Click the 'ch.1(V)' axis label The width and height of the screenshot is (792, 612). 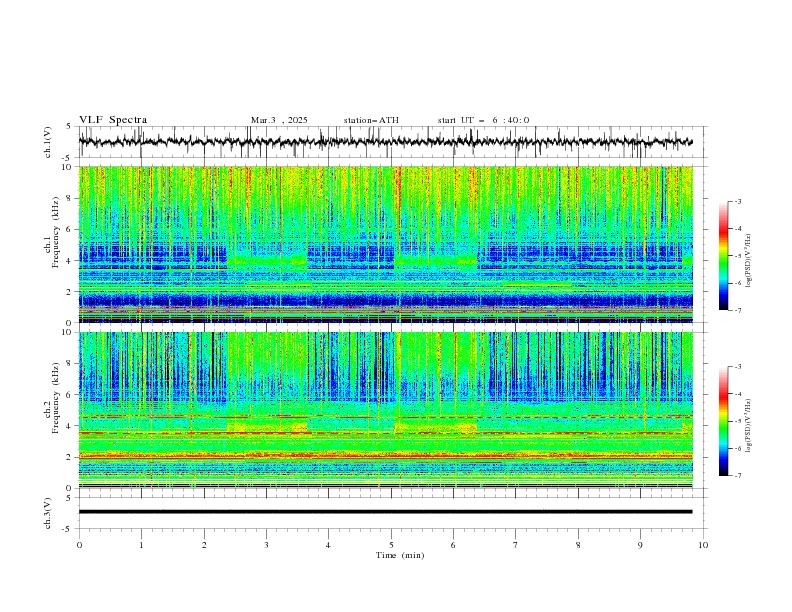click(x=48, y=142)
